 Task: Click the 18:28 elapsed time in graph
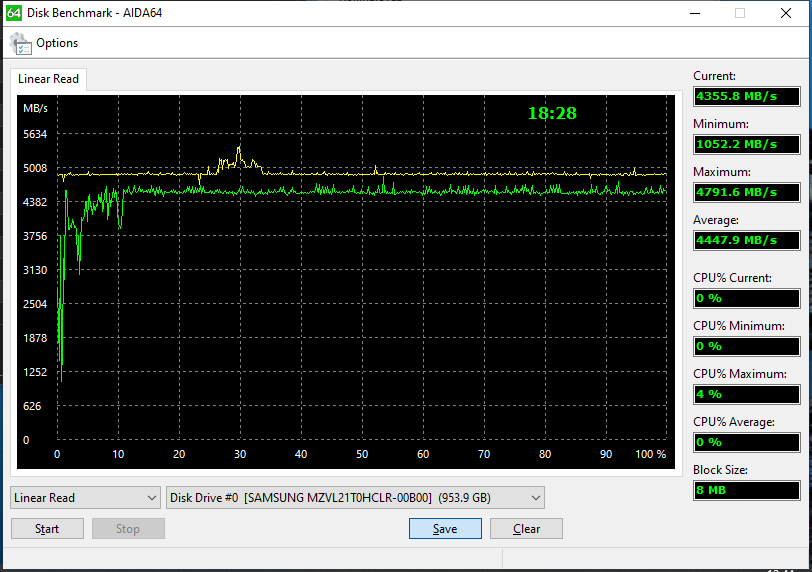coord(552,113)
